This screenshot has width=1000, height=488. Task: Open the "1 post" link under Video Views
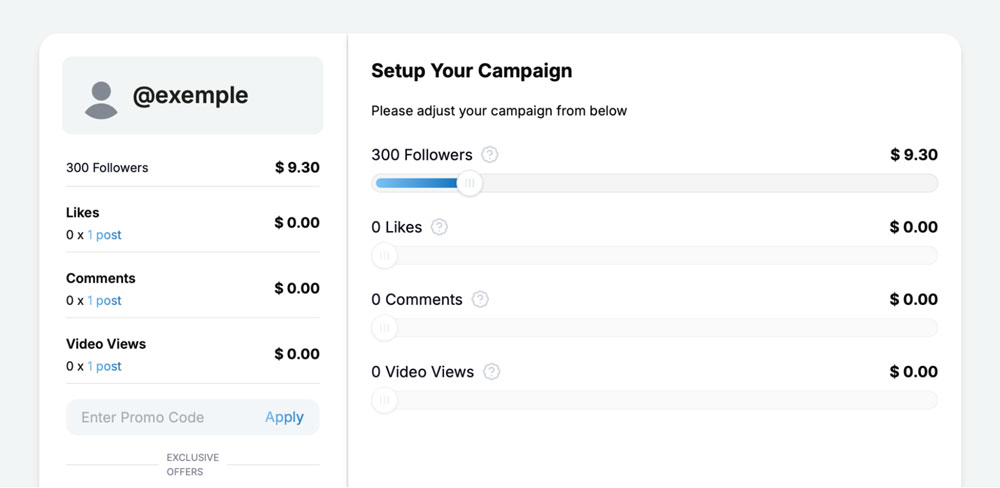[104, 367]
